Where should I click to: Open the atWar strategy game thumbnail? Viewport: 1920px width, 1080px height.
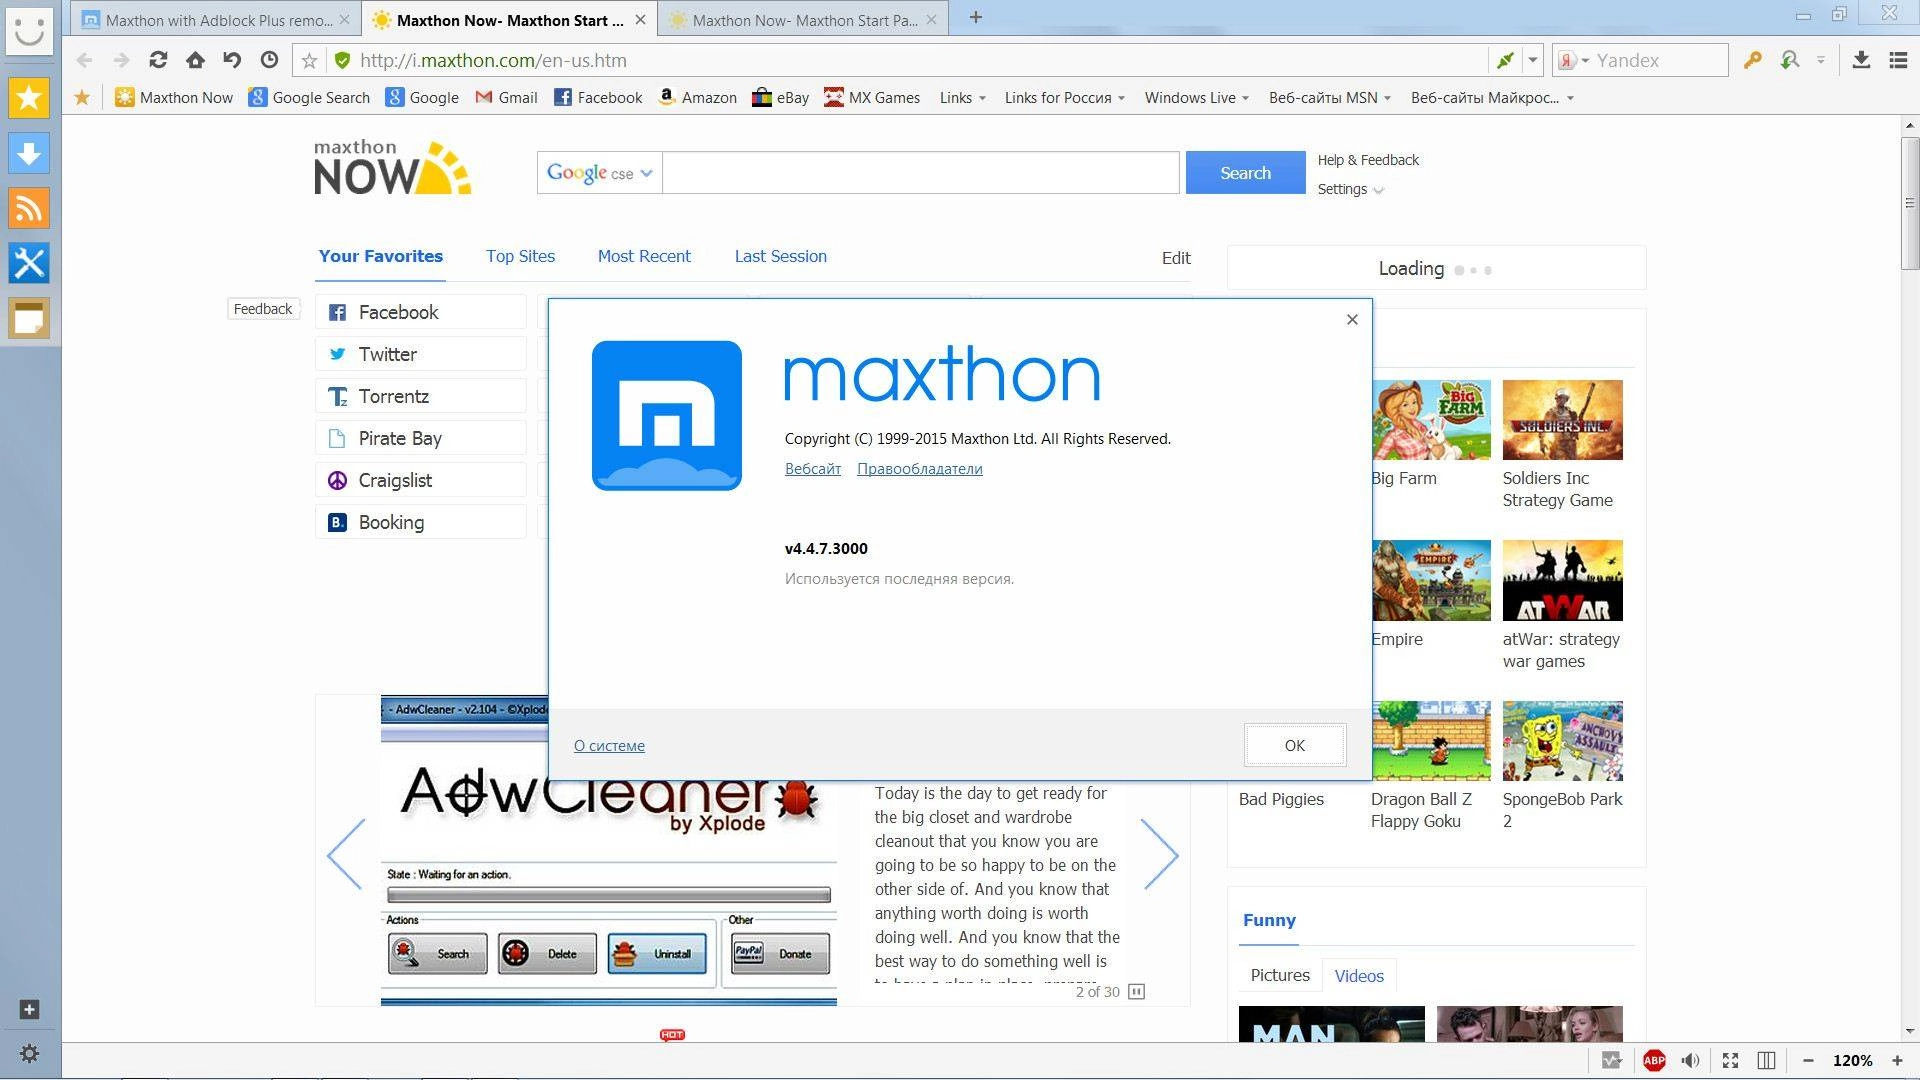[1562, 580]
